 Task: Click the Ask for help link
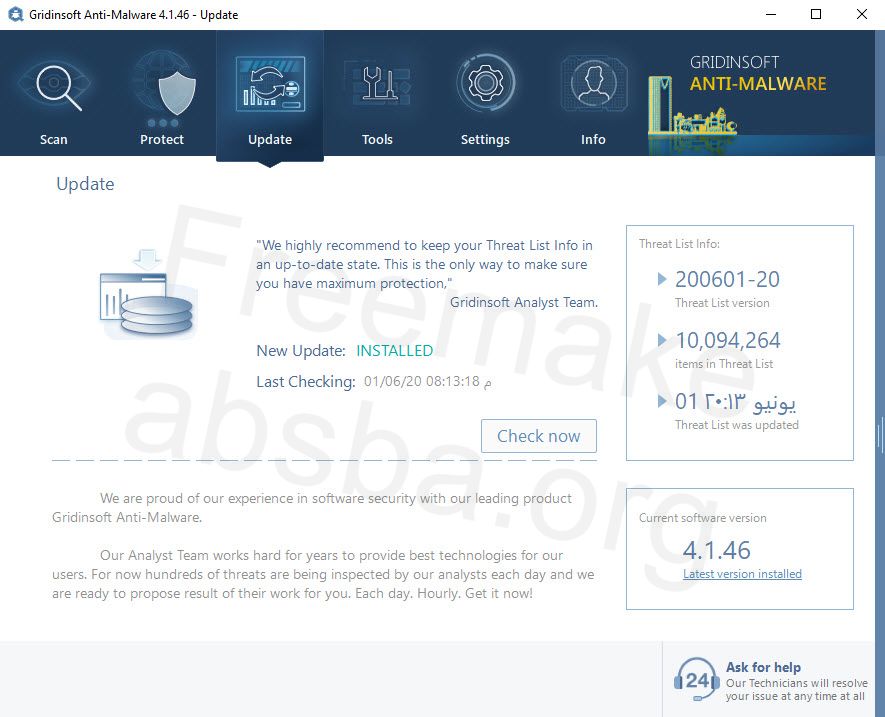point(763,667)
